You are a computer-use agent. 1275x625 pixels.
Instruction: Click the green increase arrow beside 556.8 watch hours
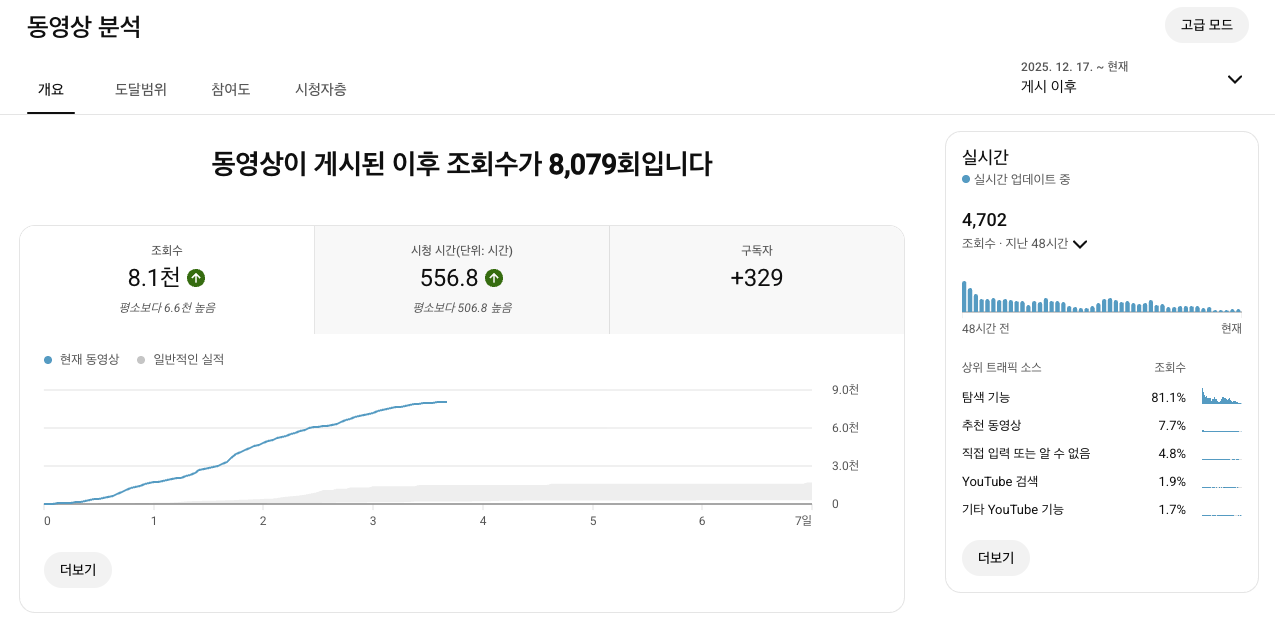coord(494,278)
